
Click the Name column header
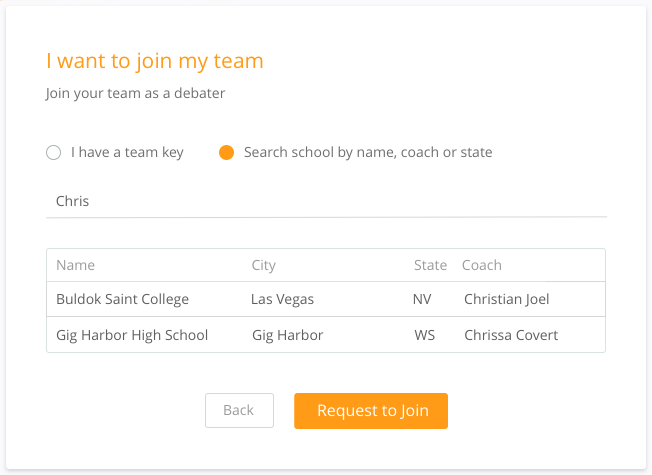coord(76,265)
